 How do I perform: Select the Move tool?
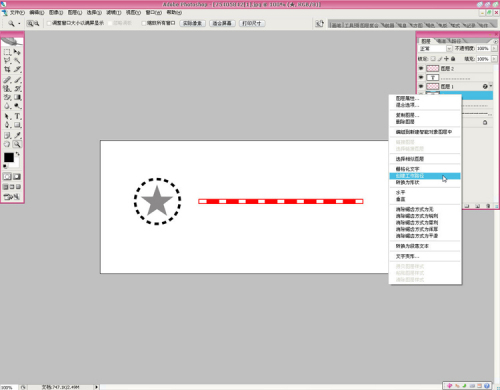[x=17, y=52]
